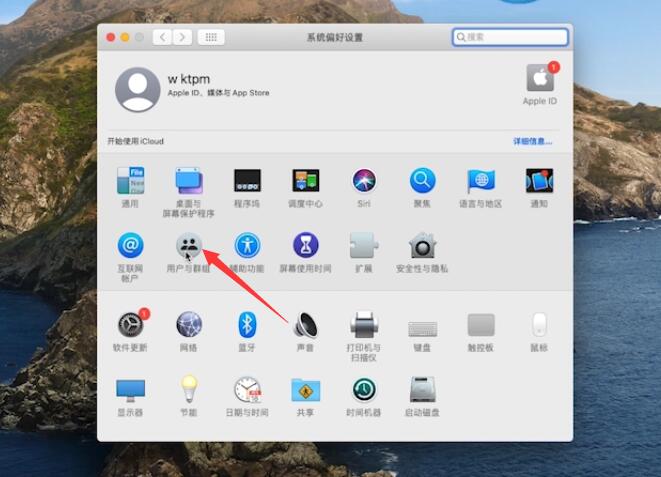Open the 通用 (General) preferences
This screenshot has height=477, width=661.
(x=130, y=181)
